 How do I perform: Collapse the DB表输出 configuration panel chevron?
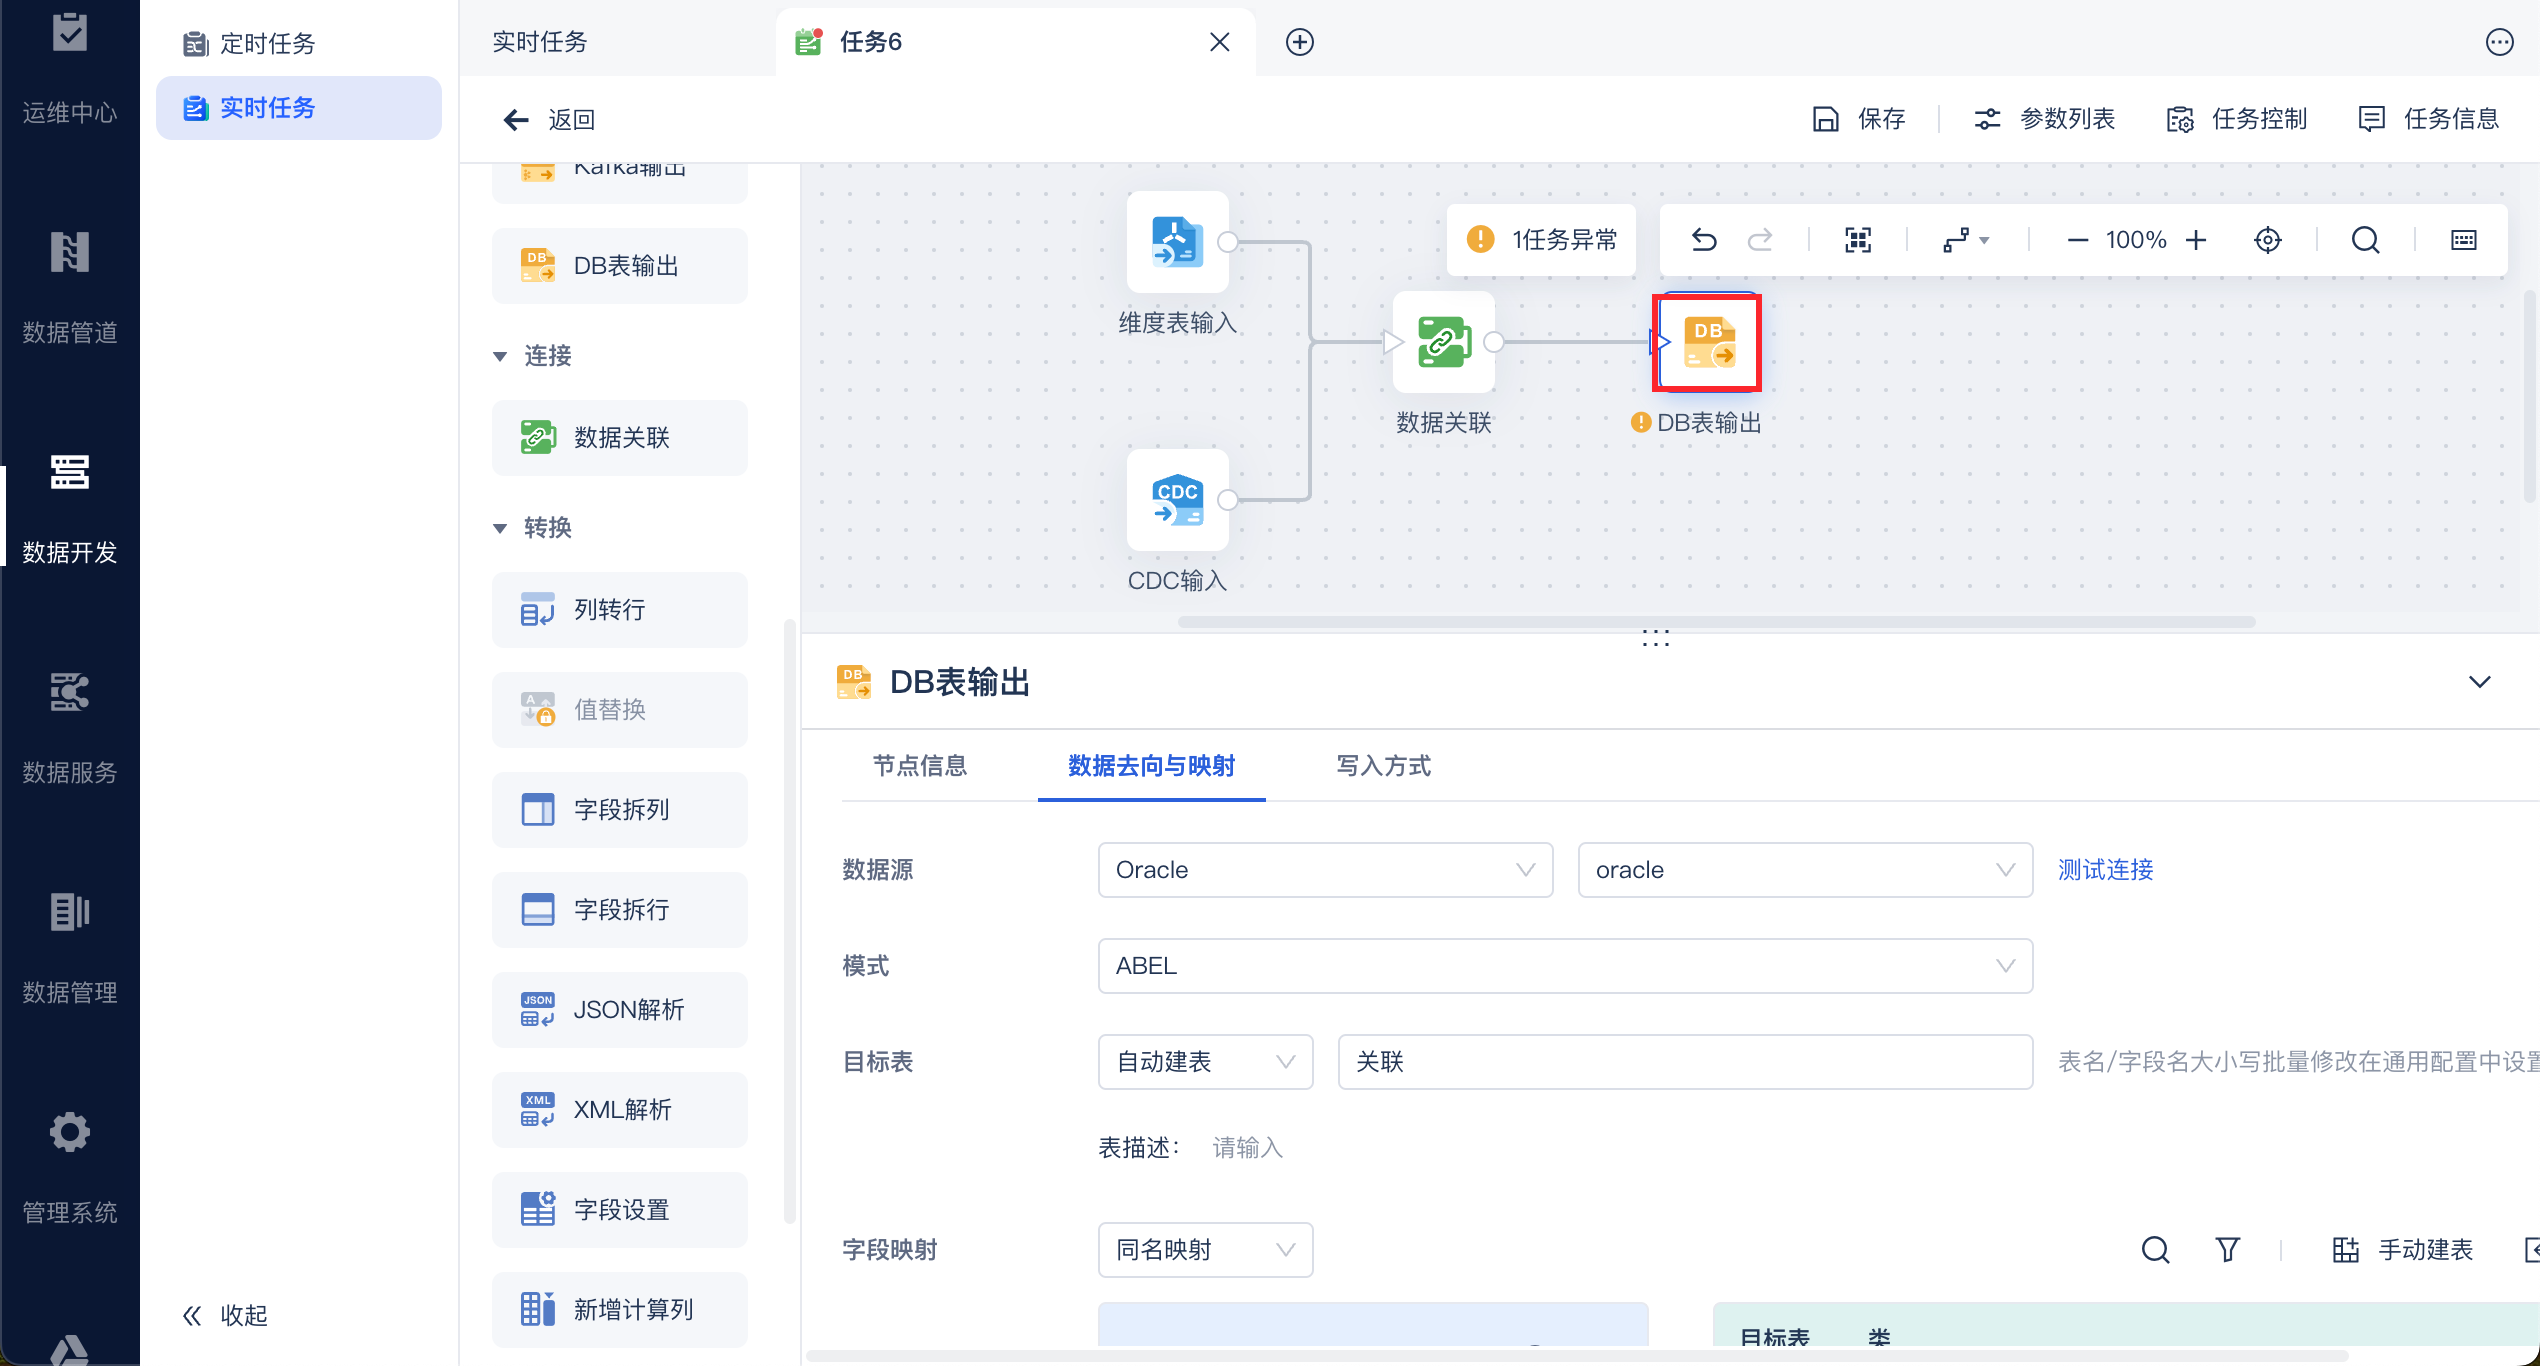2479,682
